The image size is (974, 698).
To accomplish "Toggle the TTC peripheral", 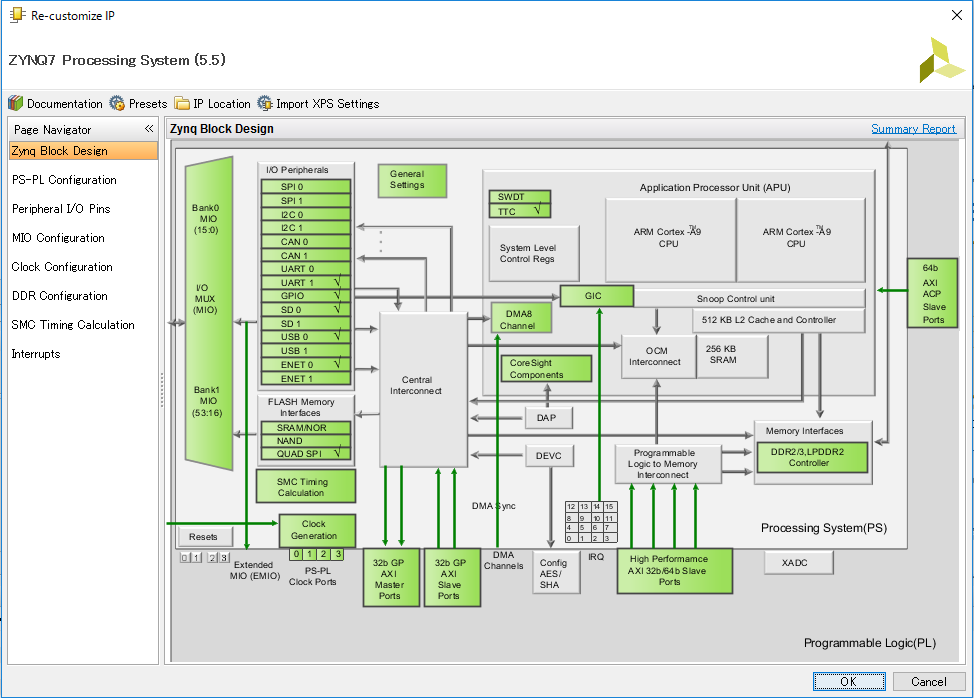I will pos(519,210).
